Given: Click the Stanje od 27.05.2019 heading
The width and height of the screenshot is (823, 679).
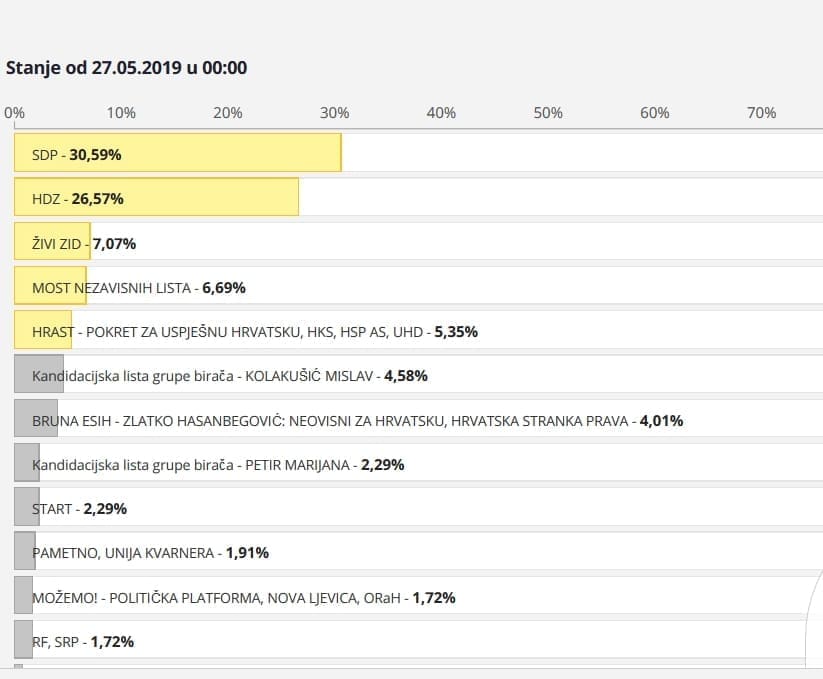Looking at the screenshot, I should tap(127, 68).
